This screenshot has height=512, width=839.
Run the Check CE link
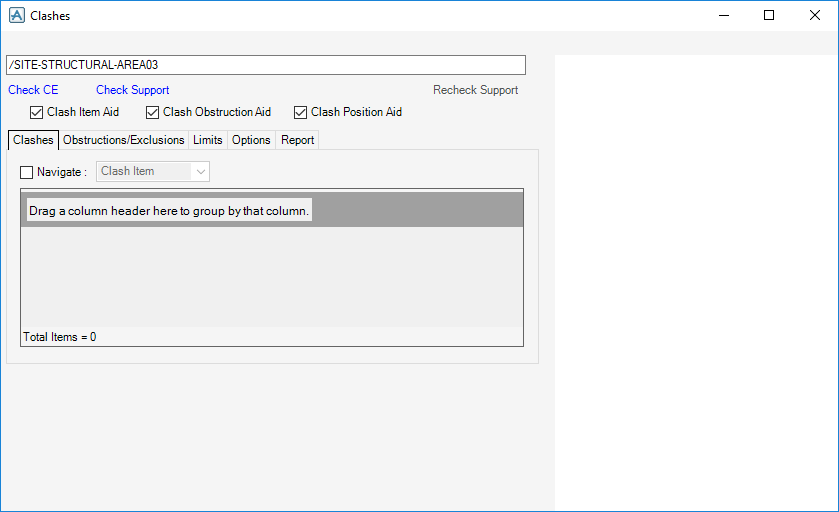33,90
